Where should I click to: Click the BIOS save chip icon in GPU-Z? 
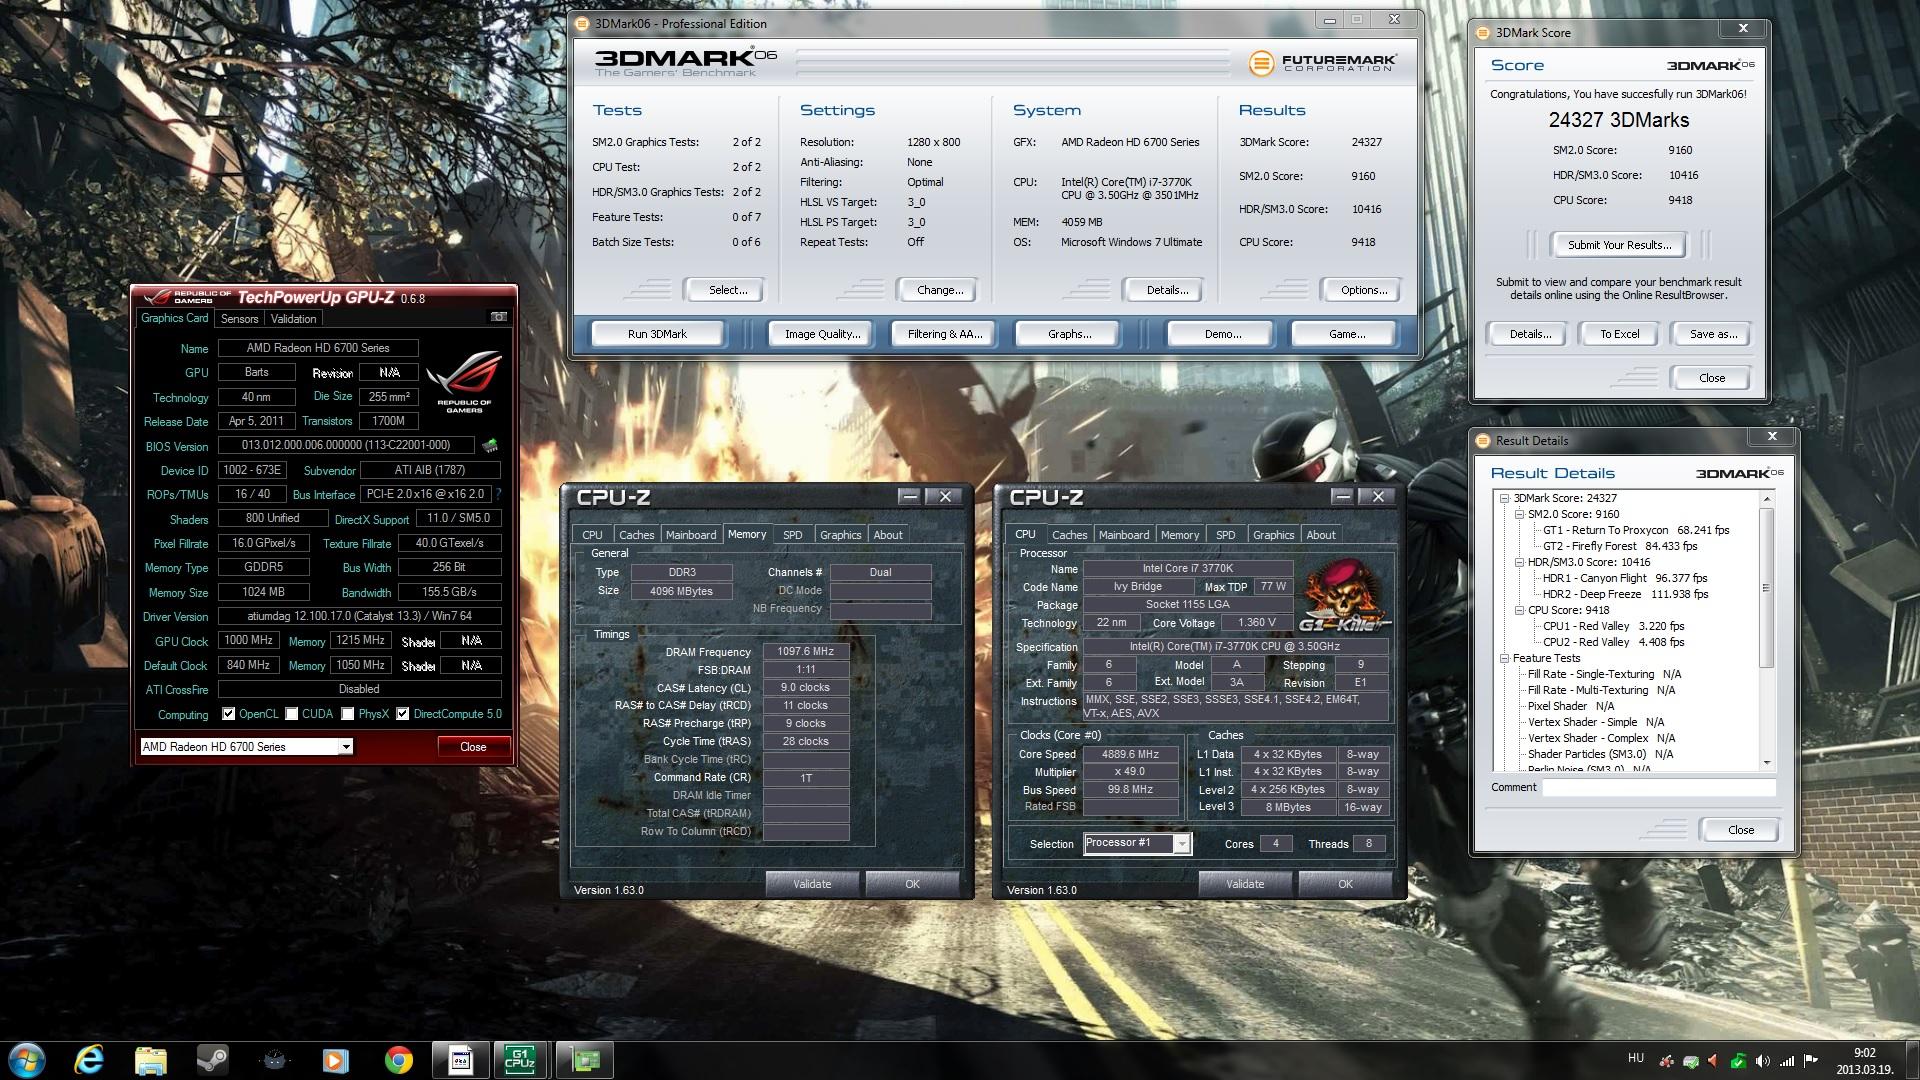[x=490, y=445]
